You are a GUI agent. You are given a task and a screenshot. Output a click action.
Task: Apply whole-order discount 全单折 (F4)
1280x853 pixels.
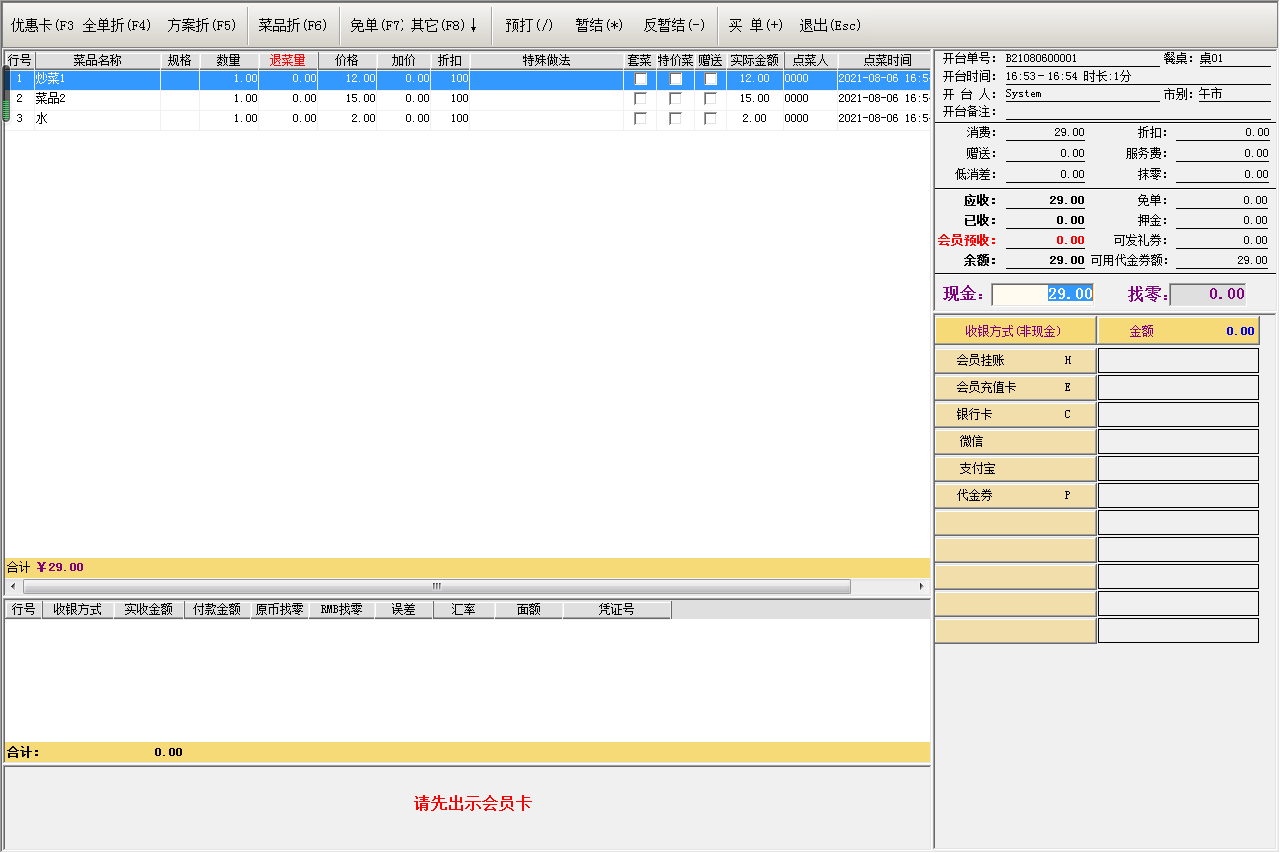pos(117,25)
